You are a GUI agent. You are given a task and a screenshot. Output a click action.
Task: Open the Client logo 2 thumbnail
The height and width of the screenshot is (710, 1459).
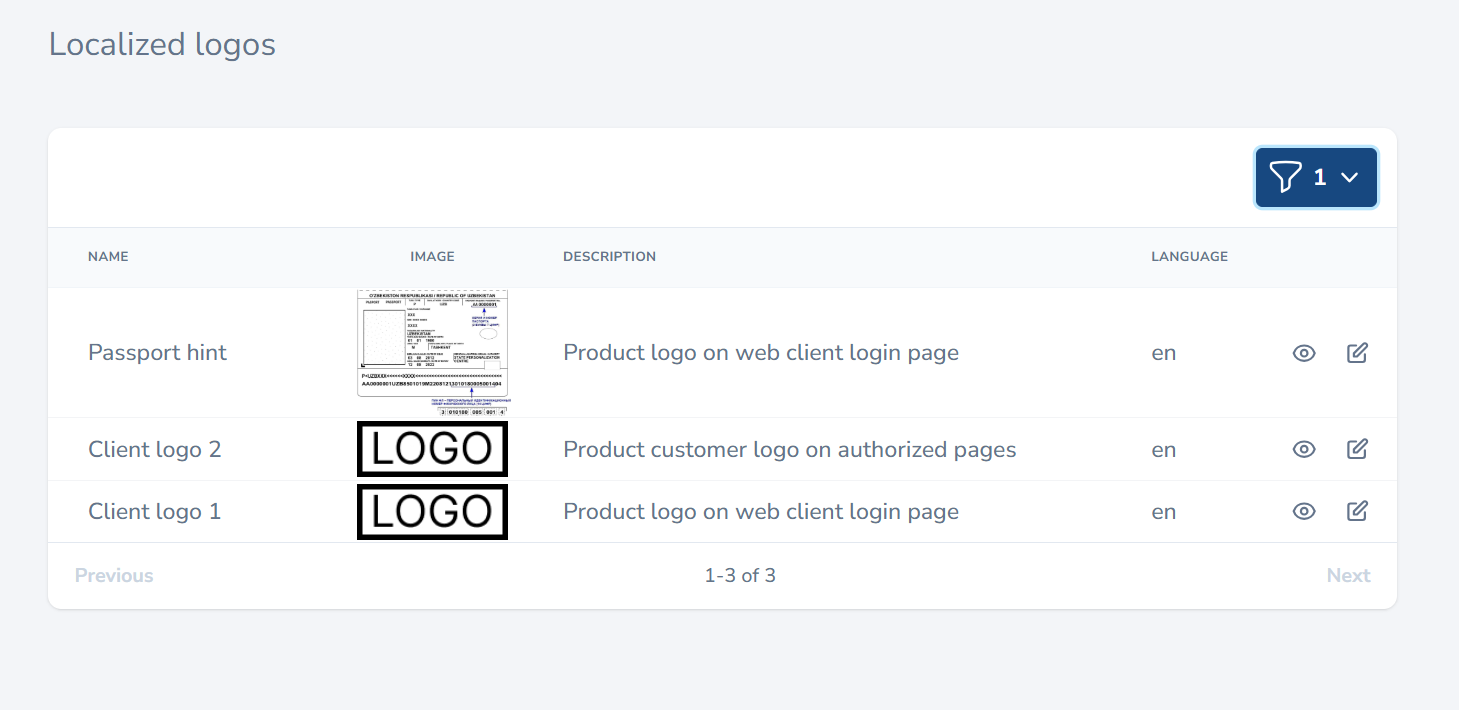432,449
